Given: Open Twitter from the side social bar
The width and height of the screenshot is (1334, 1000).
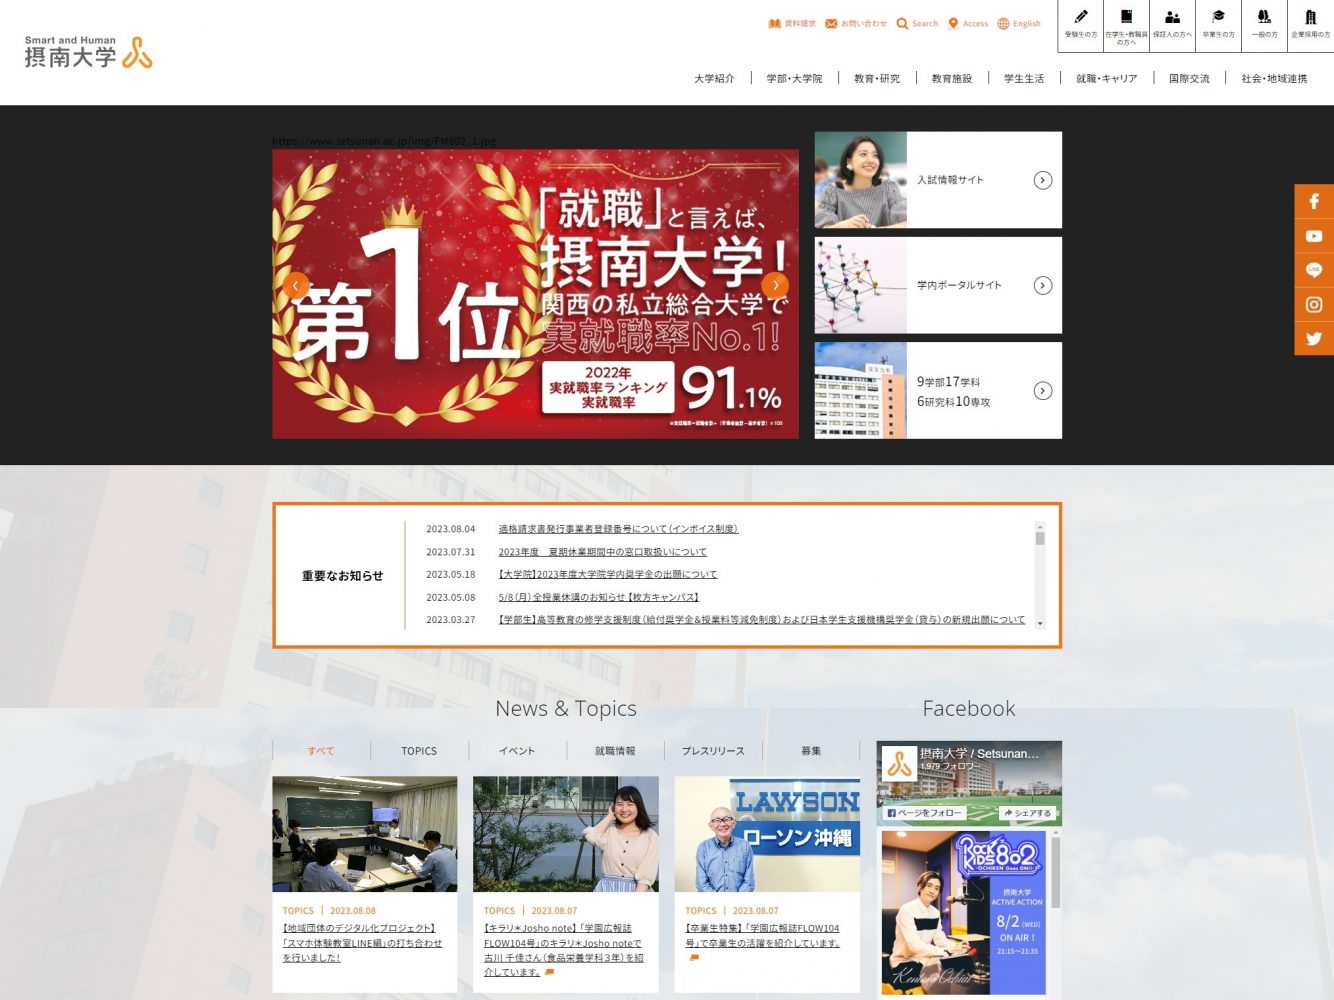Looking at the screenshot, I should [x=1314, y=338].
